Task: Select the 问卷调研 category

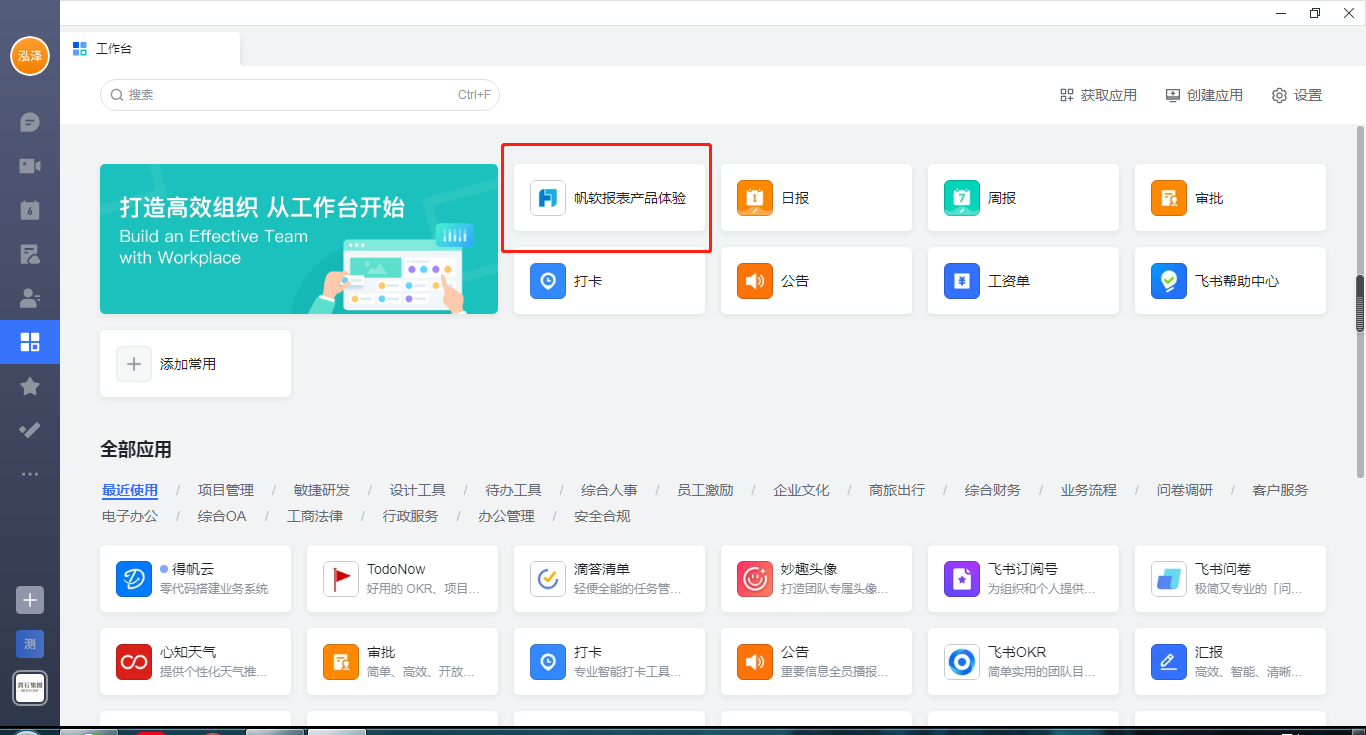Action: click(x=1185, y=490)
